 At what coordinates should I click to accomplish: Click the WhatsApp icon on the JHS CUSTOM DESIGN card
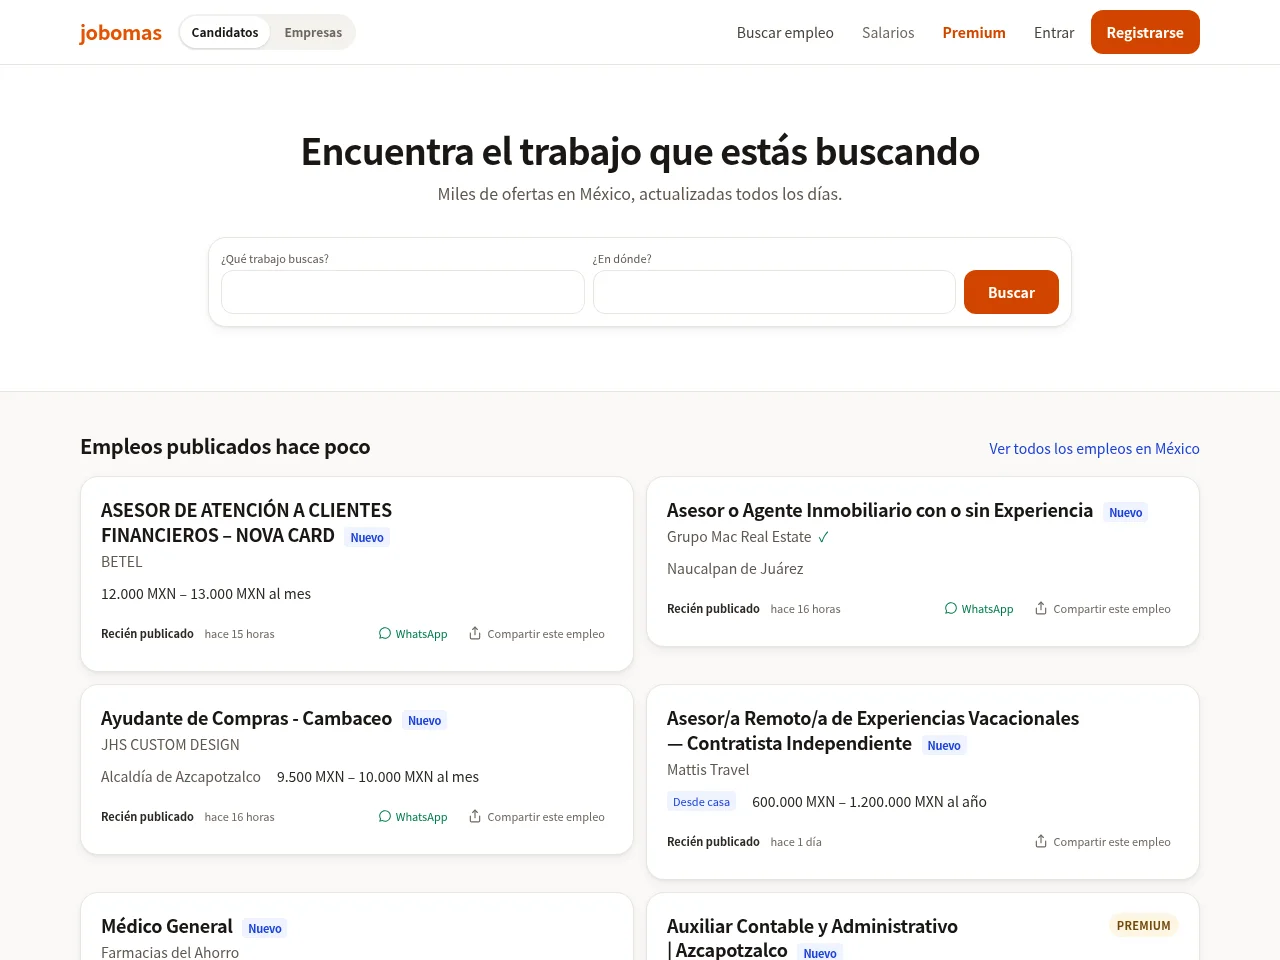tap(385, 816)
